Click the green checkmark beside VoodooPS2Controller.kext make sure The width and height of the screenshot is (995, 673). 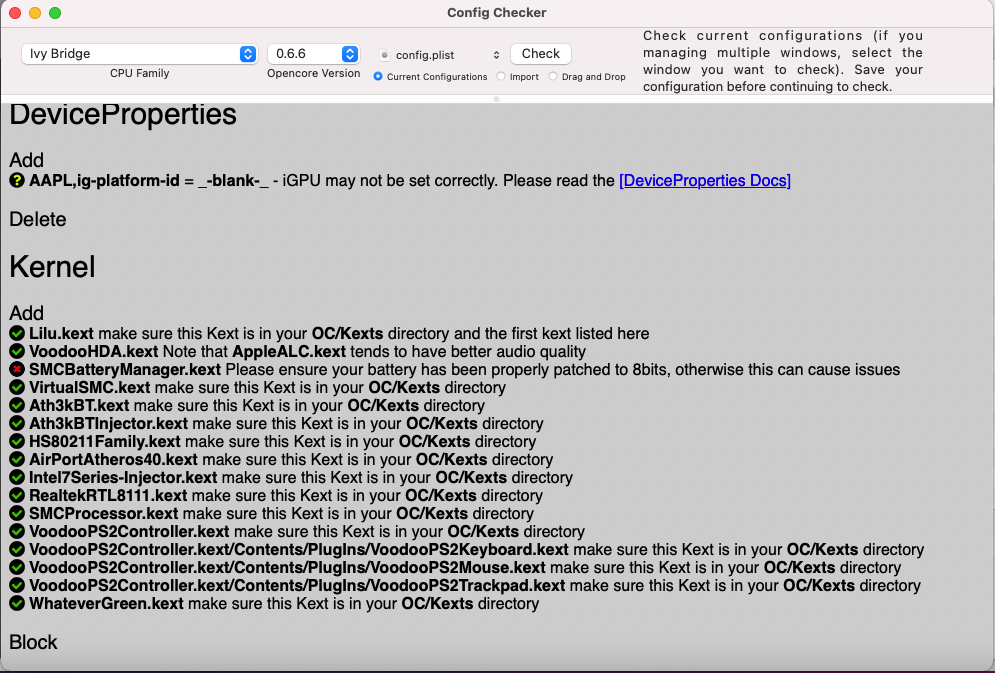[17, 531]
